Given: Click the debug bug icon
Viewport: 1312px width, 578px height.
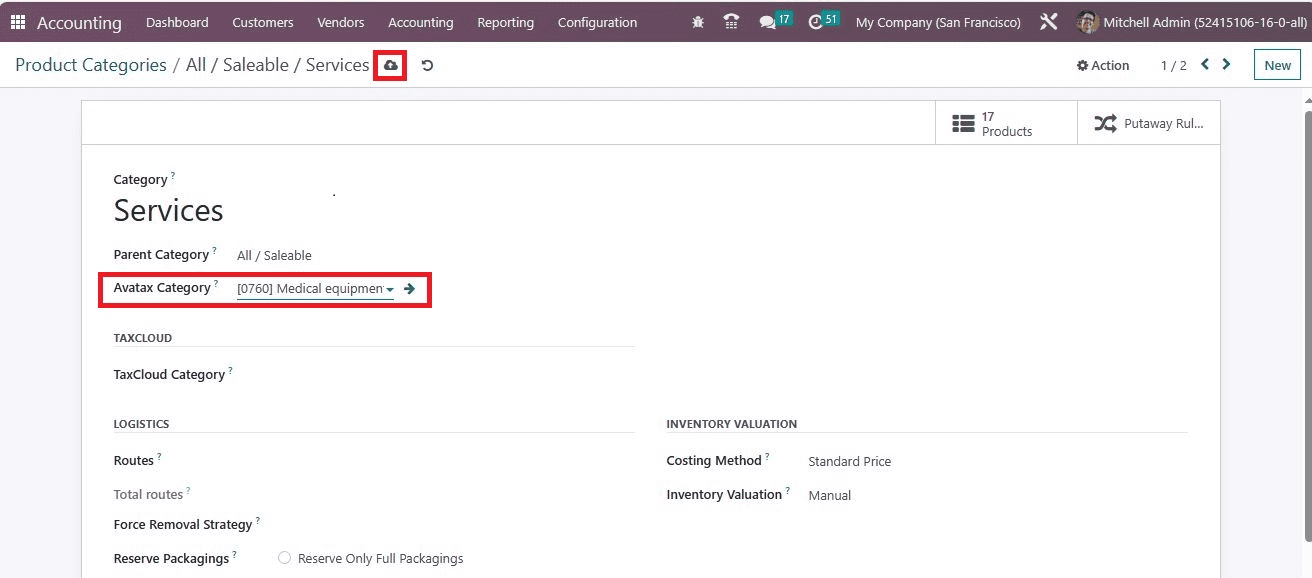Looking at the screenshot, I should click(698, 22).
